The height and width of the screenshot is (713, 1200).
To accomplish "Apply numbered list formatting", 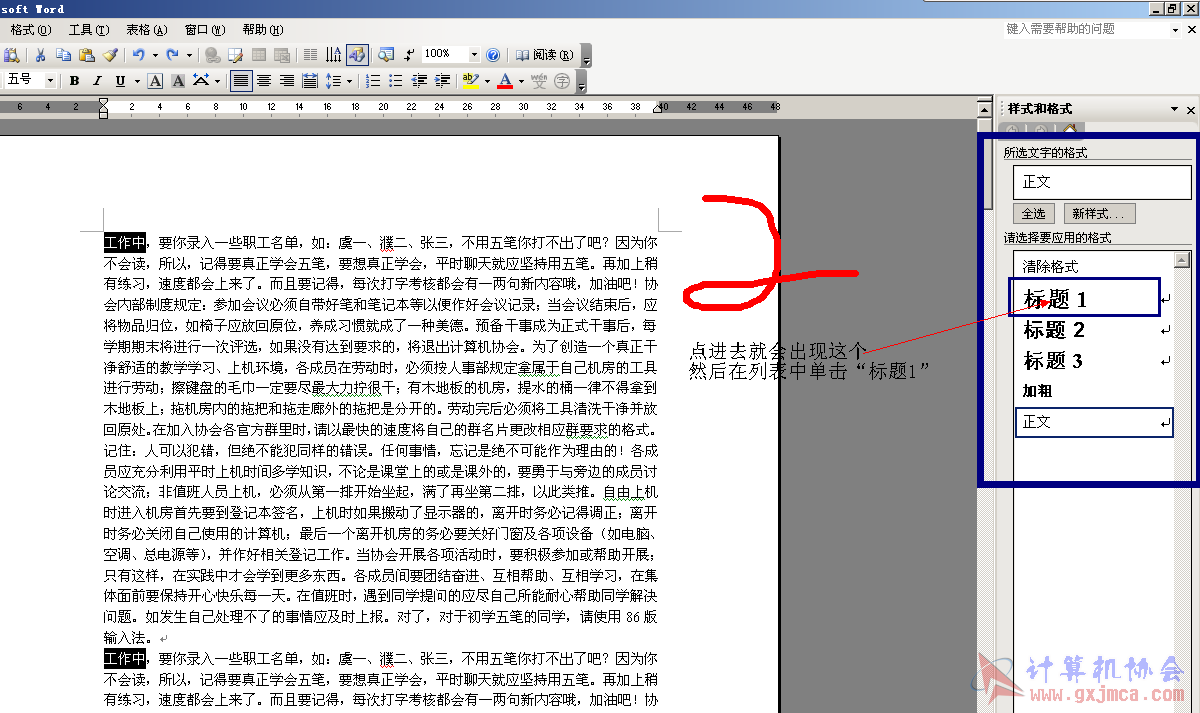I will (372, 81).
